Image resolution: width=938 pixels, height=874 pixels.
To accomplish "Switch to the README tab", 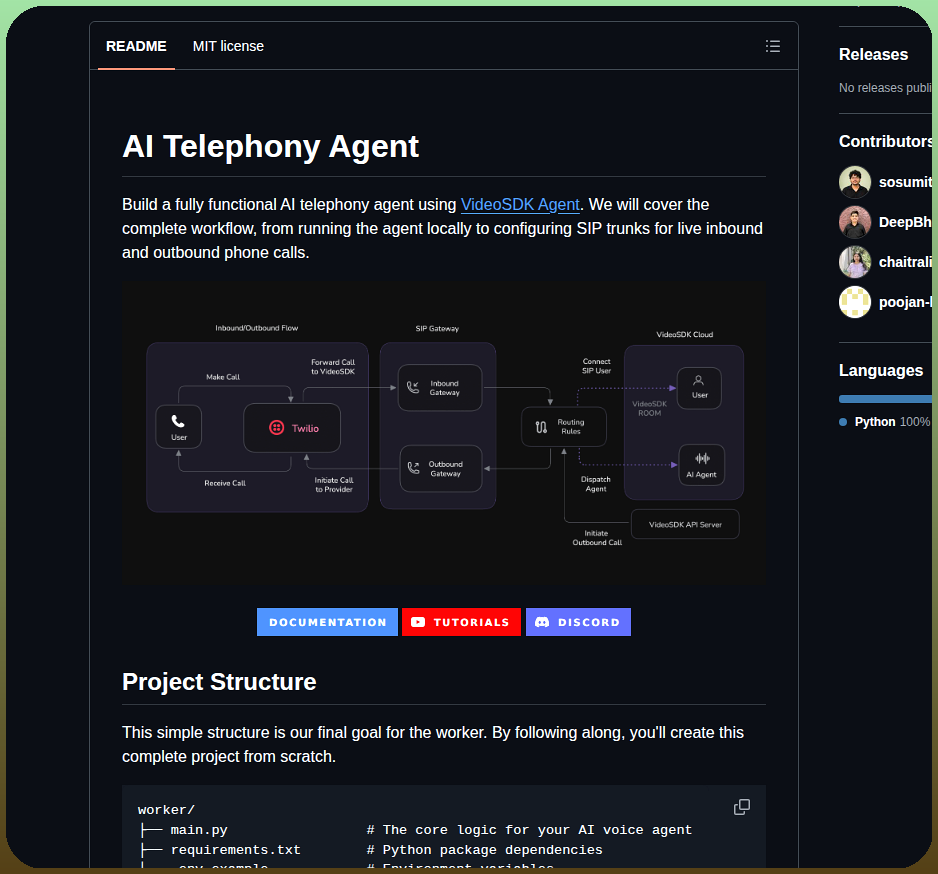I will click(136, 46).
